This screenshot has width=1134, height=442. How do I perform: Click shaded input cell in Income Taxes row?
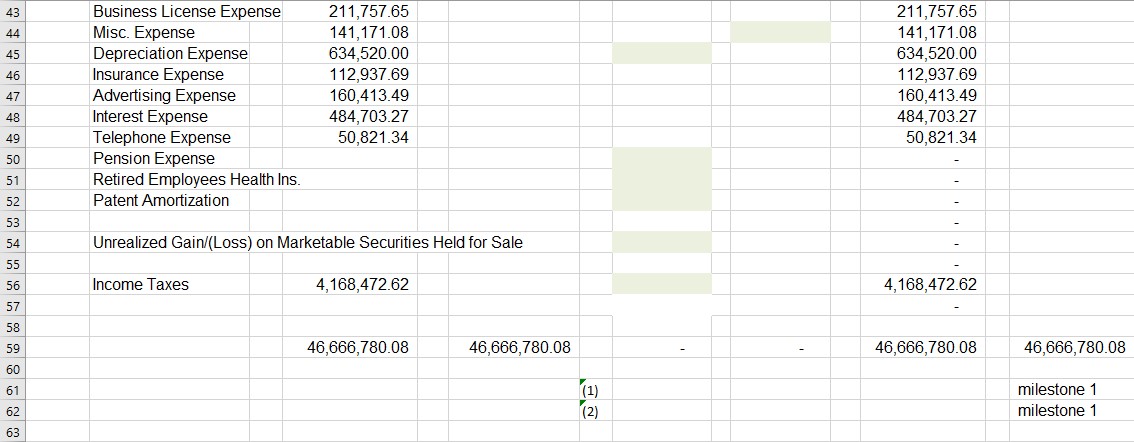click(662, 284)
